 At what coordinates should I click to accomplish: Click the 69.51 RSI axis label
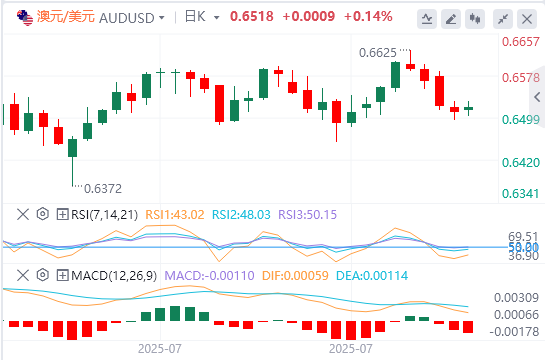(x=523, y=237)
